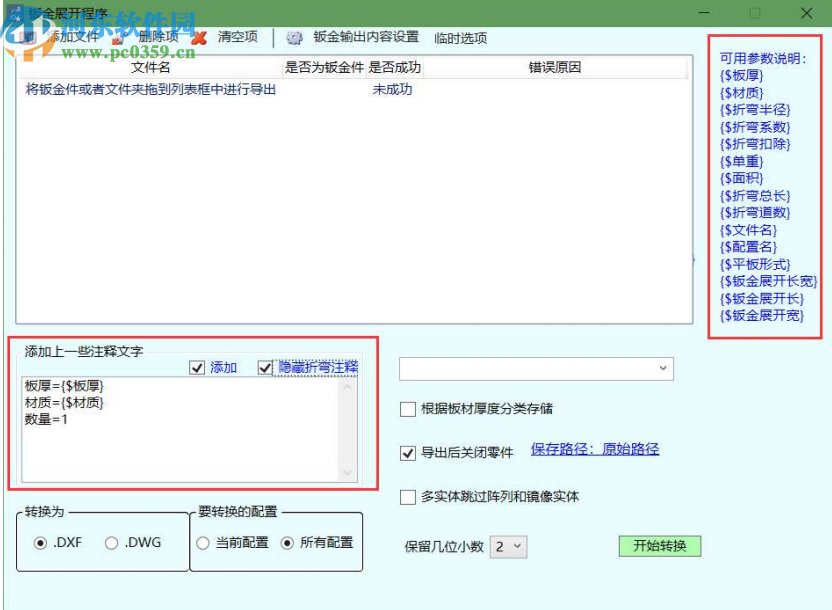
Task: Click the {$钣金展开长} parameter
Action: click(761, 299)
